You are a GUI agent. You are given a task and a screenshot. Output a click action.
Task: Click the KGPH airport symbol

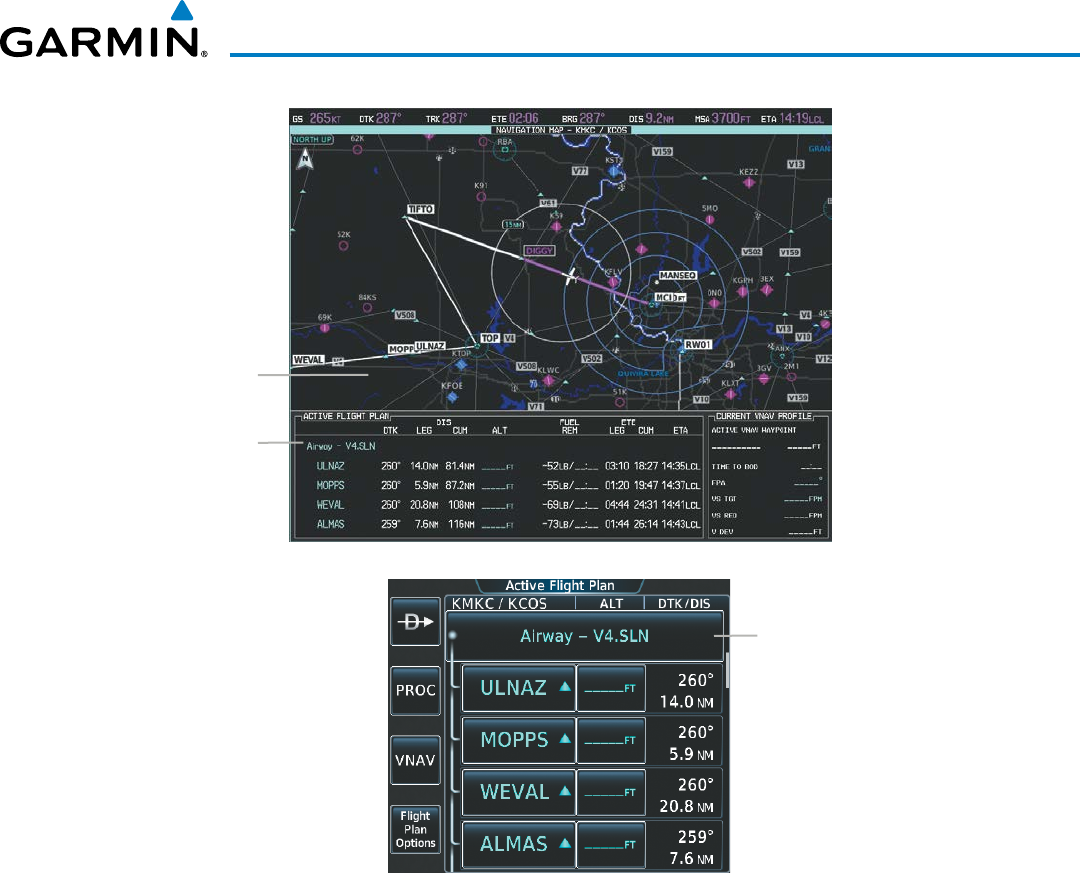coord(742,291)
